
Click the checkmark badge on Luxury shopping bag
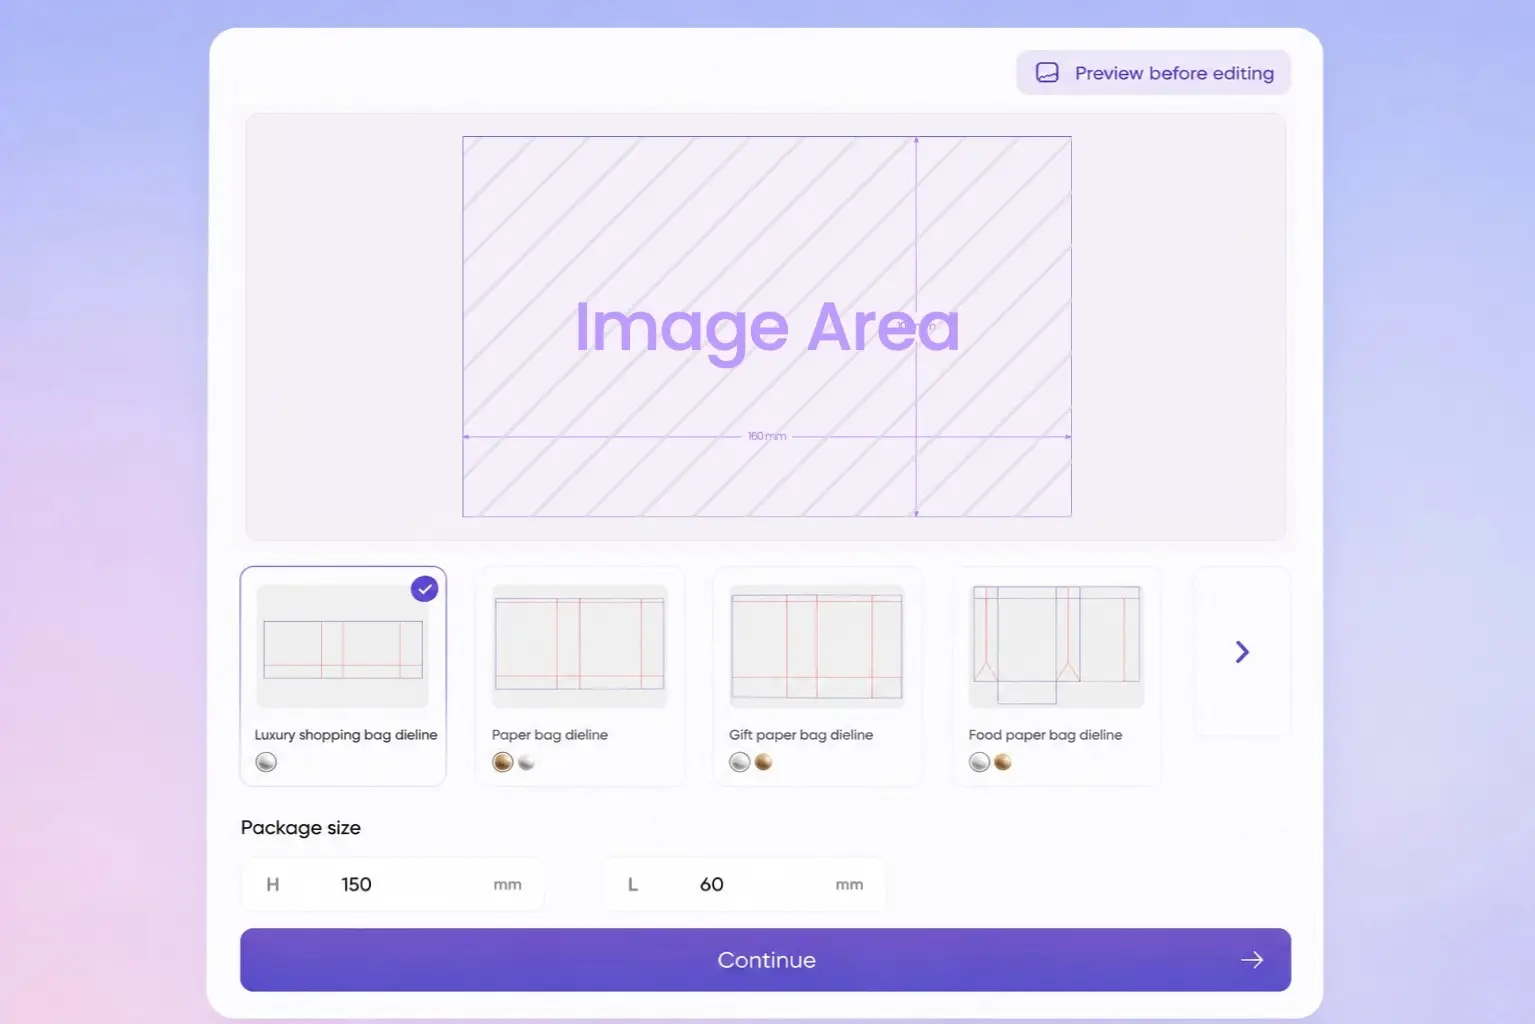point(425,589)
